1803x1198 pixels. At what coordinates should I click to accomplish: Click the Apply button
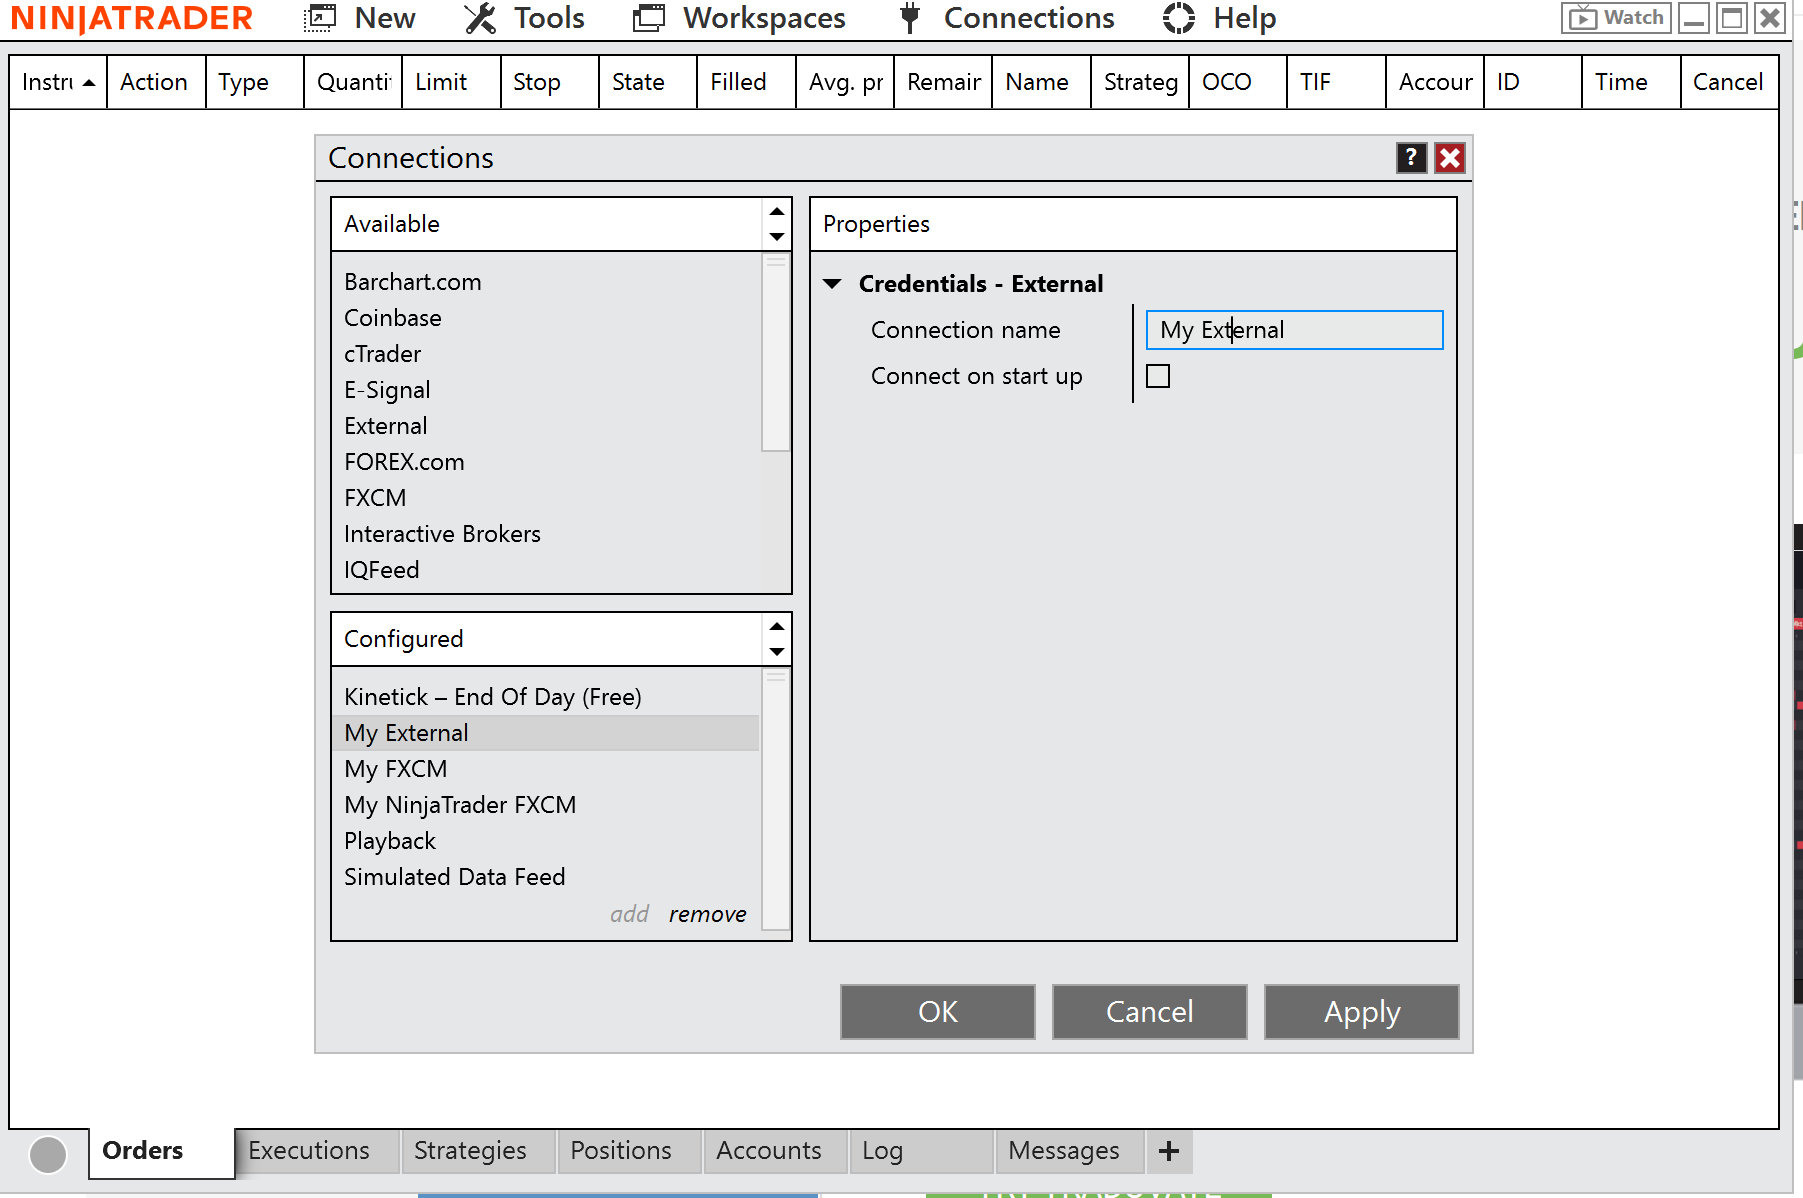pyautogui.click(x=1362, y=1012)
